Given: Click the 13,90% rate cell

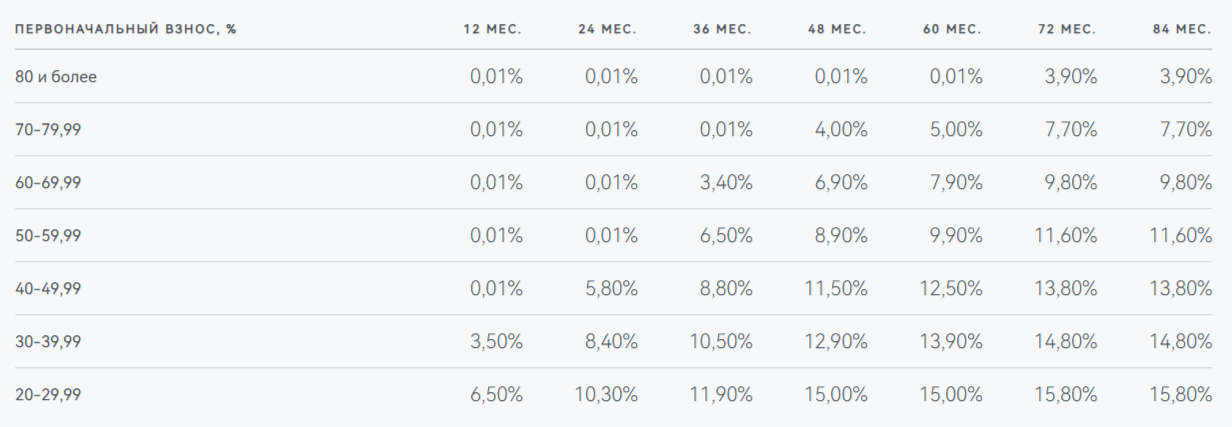Looking at the screenshot, I should point(949,341).
